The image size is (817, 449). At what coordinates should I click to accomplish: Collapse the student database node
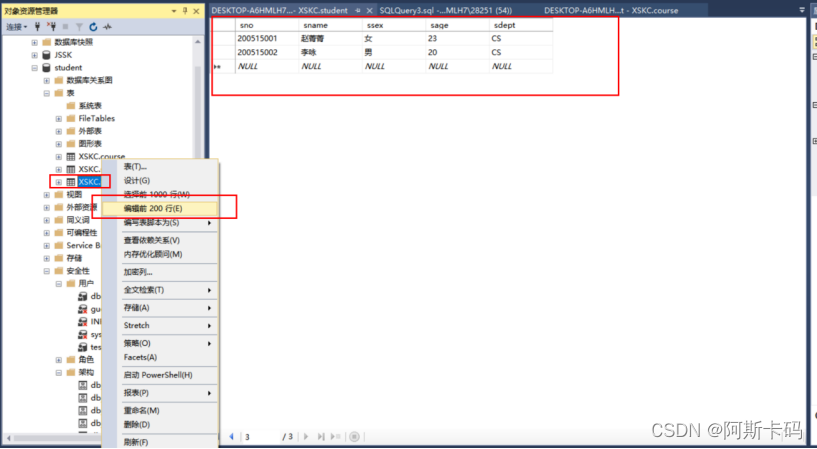[34, 68]
